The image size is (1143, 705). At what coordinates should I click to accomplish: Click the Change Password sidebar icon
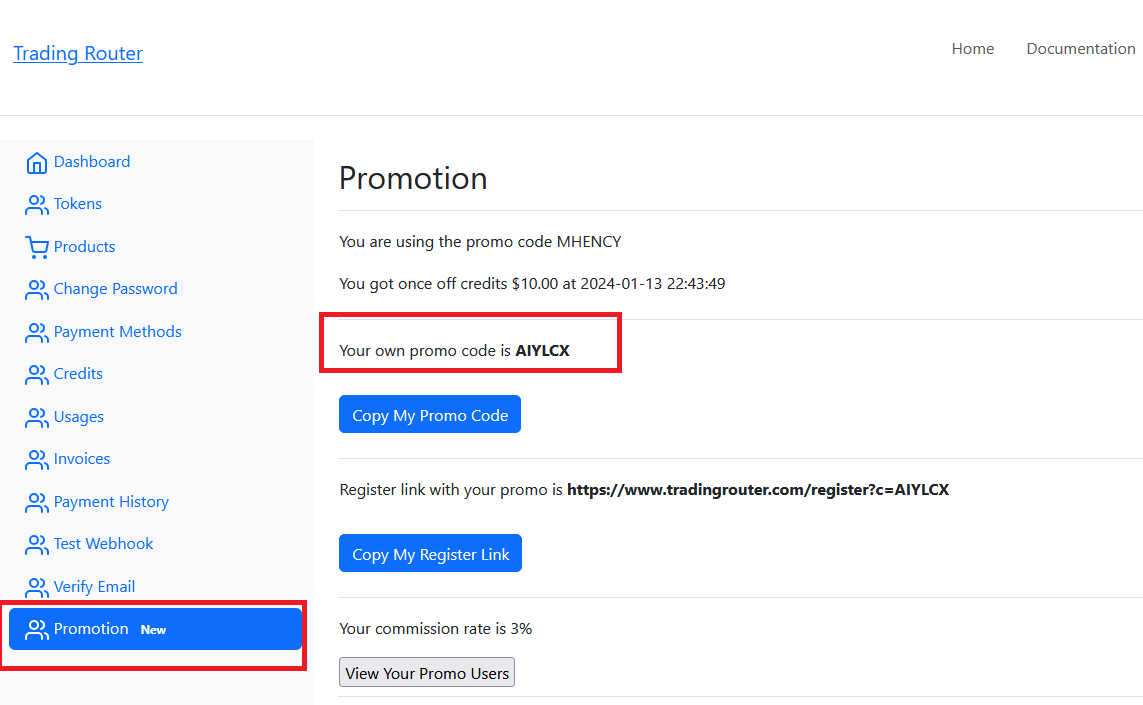click(37, 290)
